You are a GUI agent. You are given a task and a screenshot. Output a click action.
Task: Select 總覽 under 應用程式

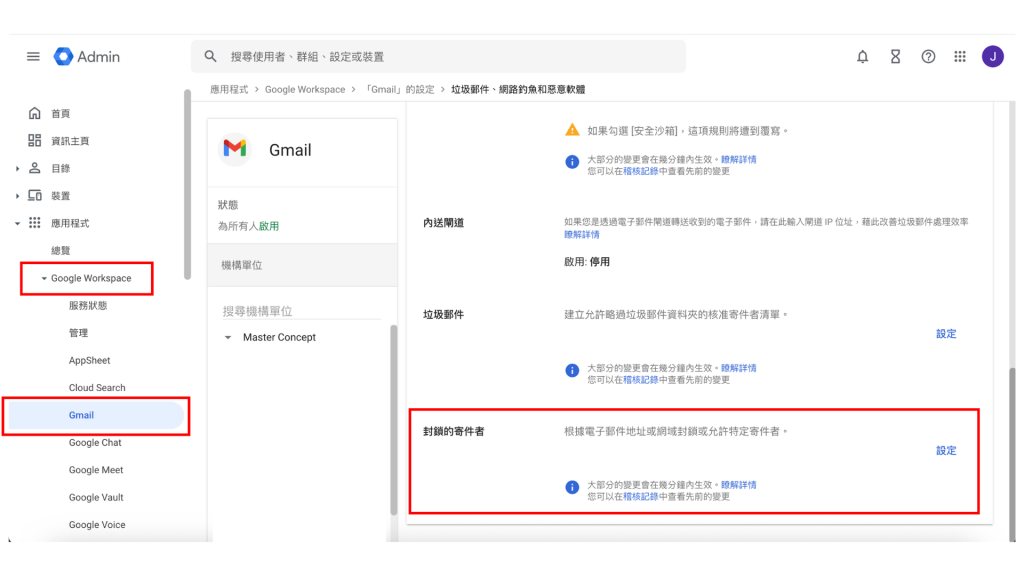[61, 251]
